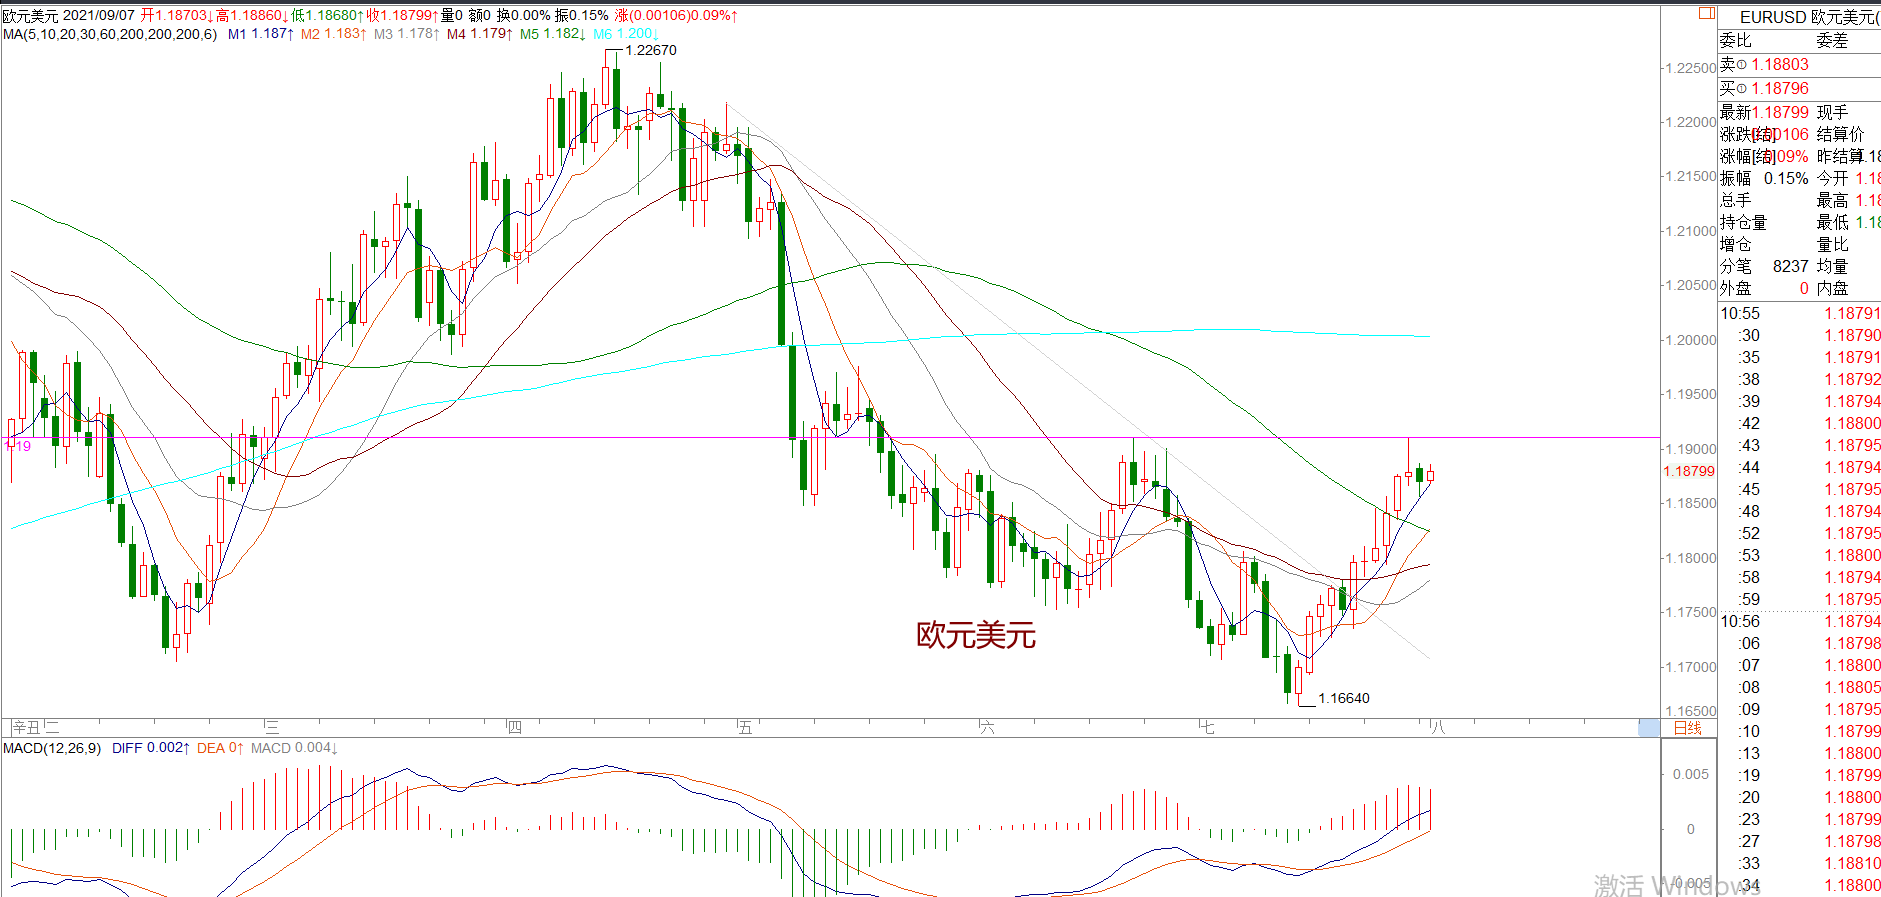Click the 10:56 tick row
This screenshot has height=897, width=1881.
pos(1800,621)
